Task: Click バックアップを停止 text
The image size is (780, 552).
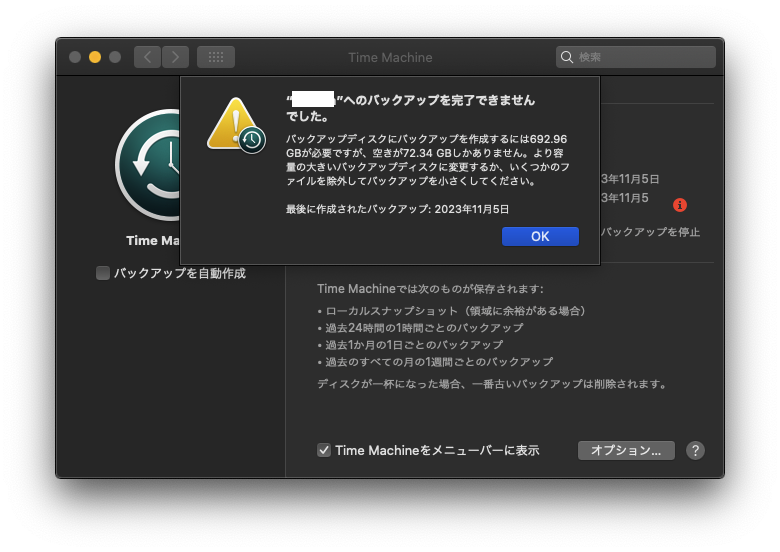Action: [650, 232]
